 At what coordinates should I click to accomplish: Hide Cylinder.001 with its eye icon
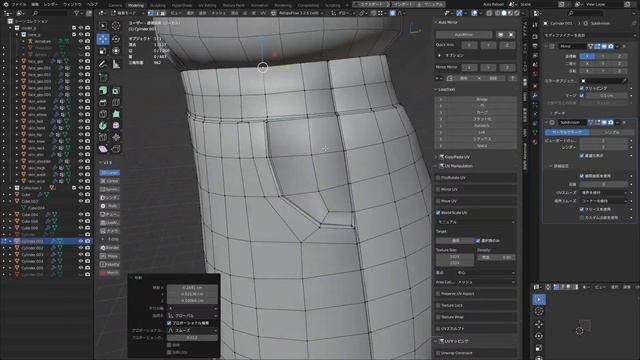tap(80, 241)
